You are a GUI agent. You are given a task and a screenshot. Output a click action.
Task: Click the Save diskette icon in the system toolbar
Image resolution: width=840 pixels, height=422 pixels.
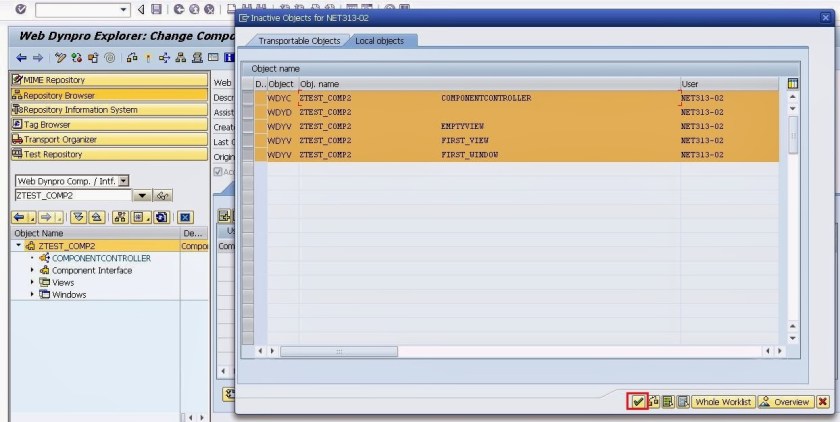[156, 9]
